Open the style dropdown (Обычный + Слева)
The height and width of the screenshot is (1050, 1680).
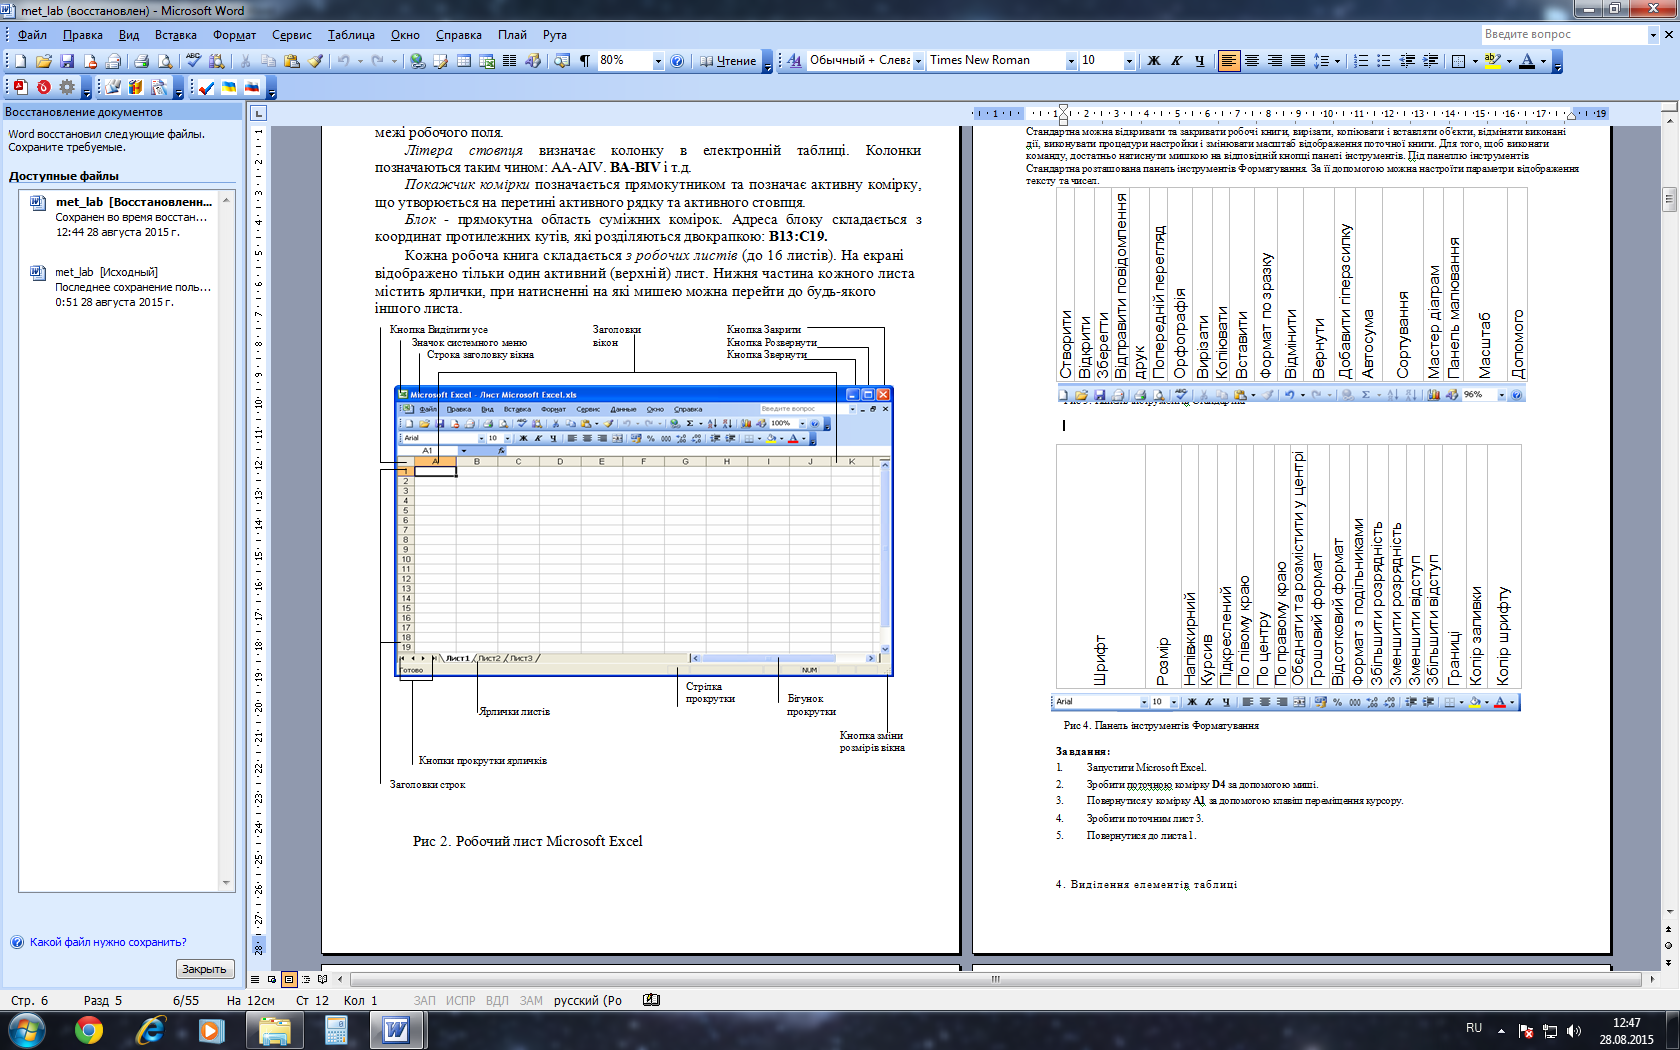coord(918,61)
